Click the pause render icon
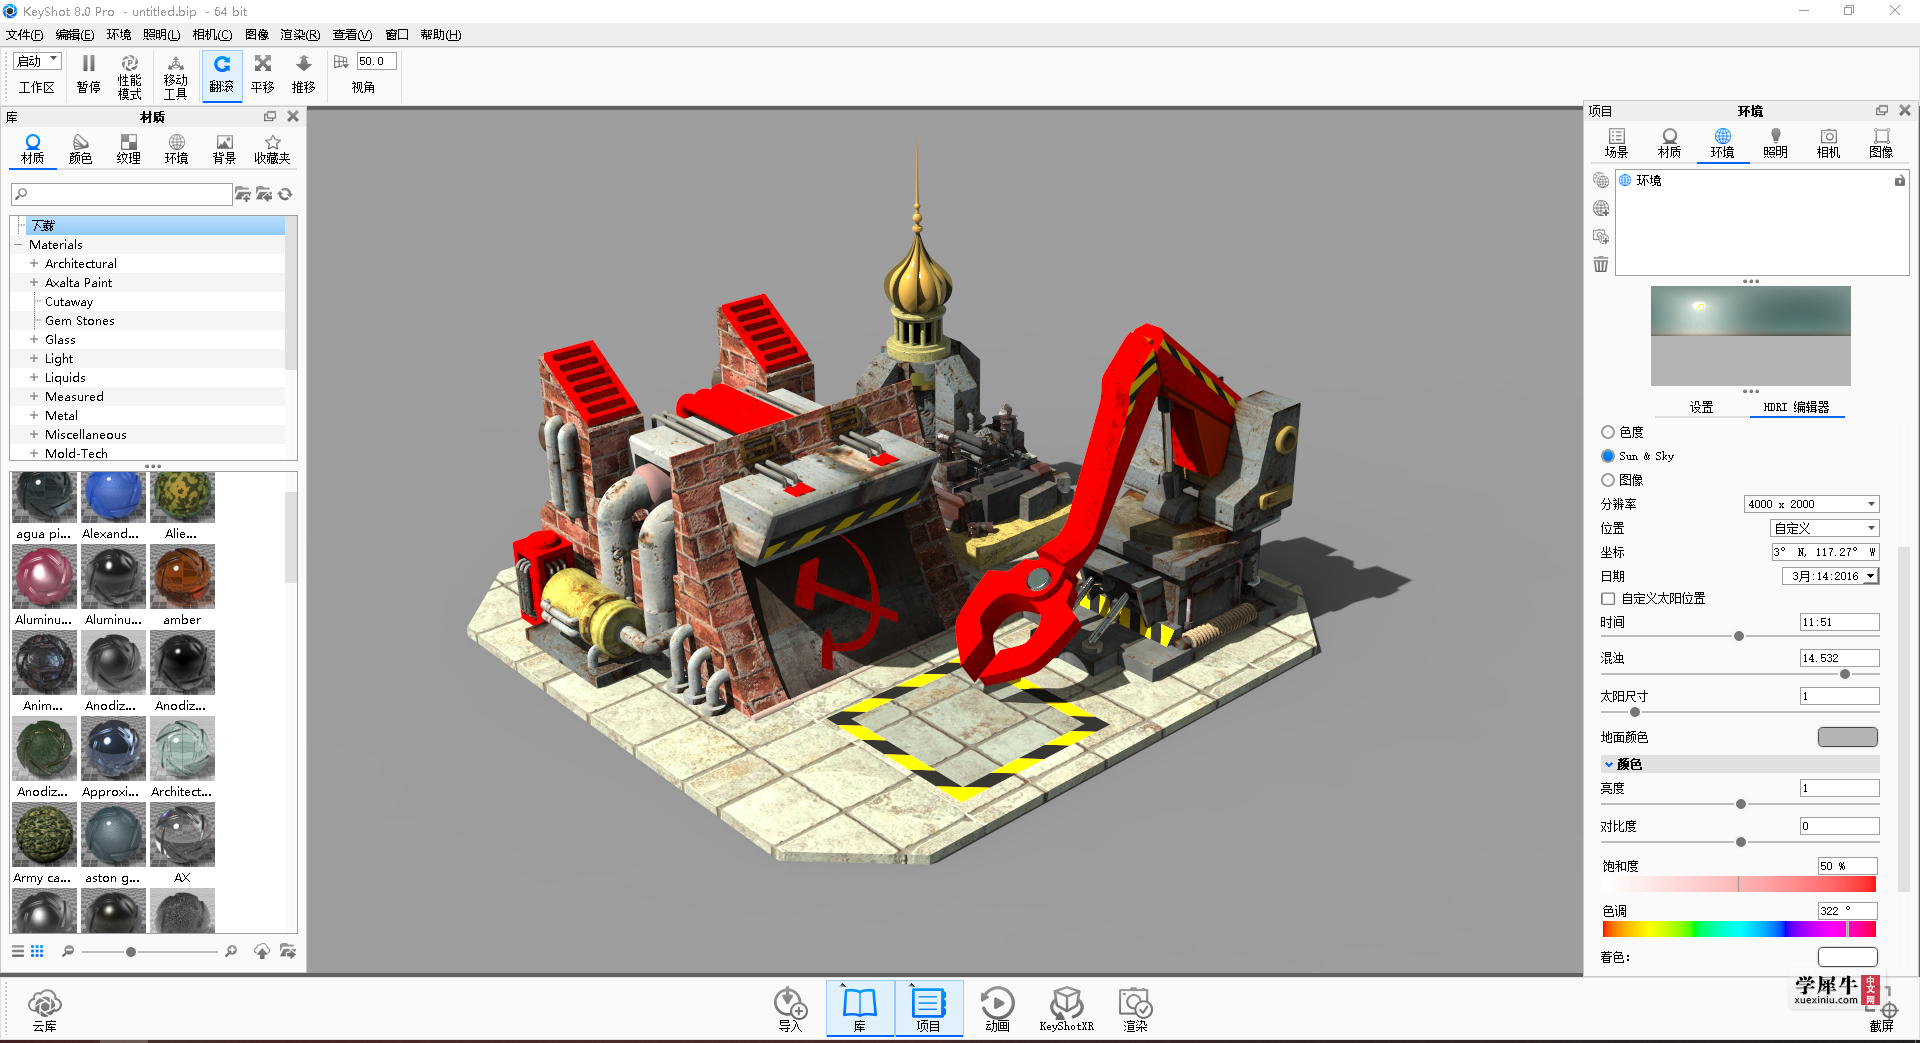1920x1043 pixels. click(x=89, y=64)
